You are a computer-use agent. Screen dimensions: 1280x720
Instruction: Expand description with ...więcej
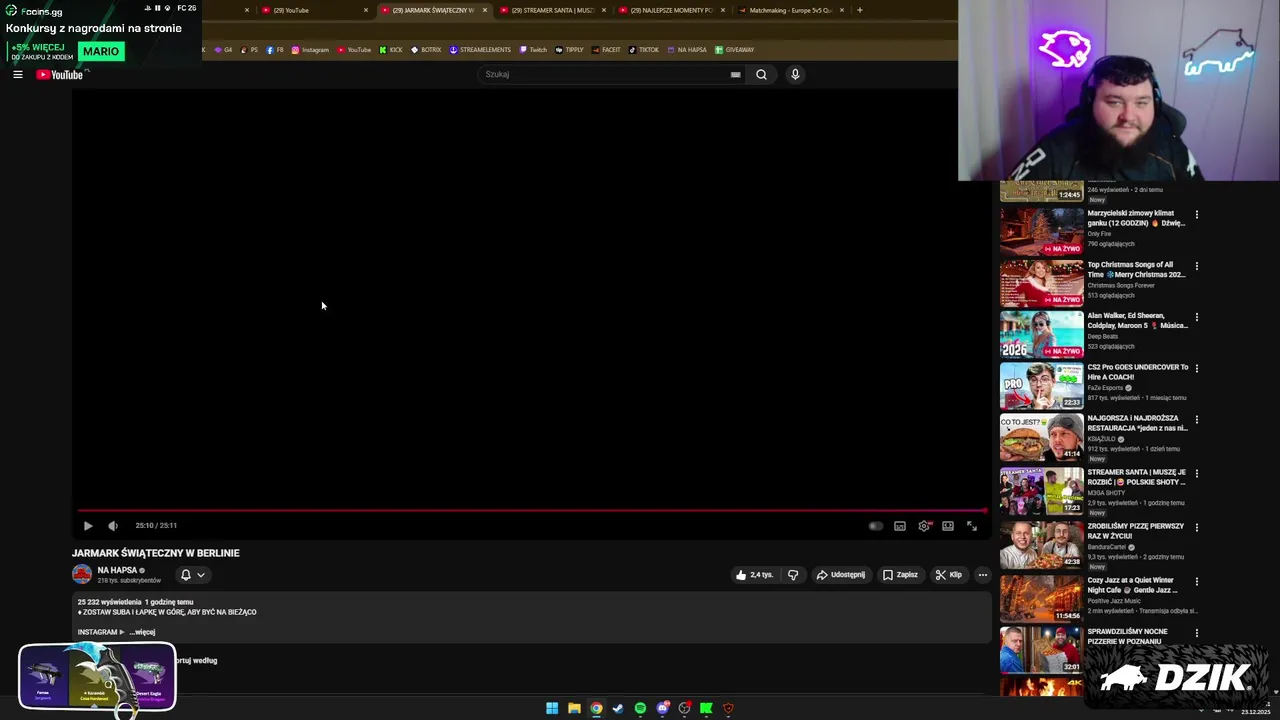142,632
